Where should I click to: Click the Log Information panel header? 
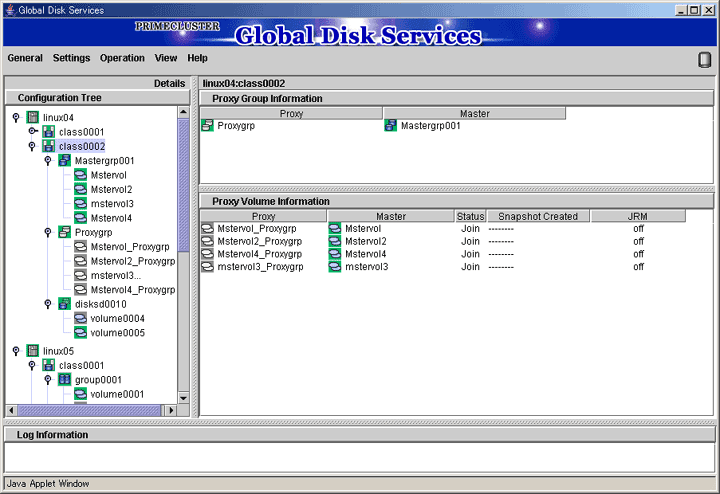360,434
